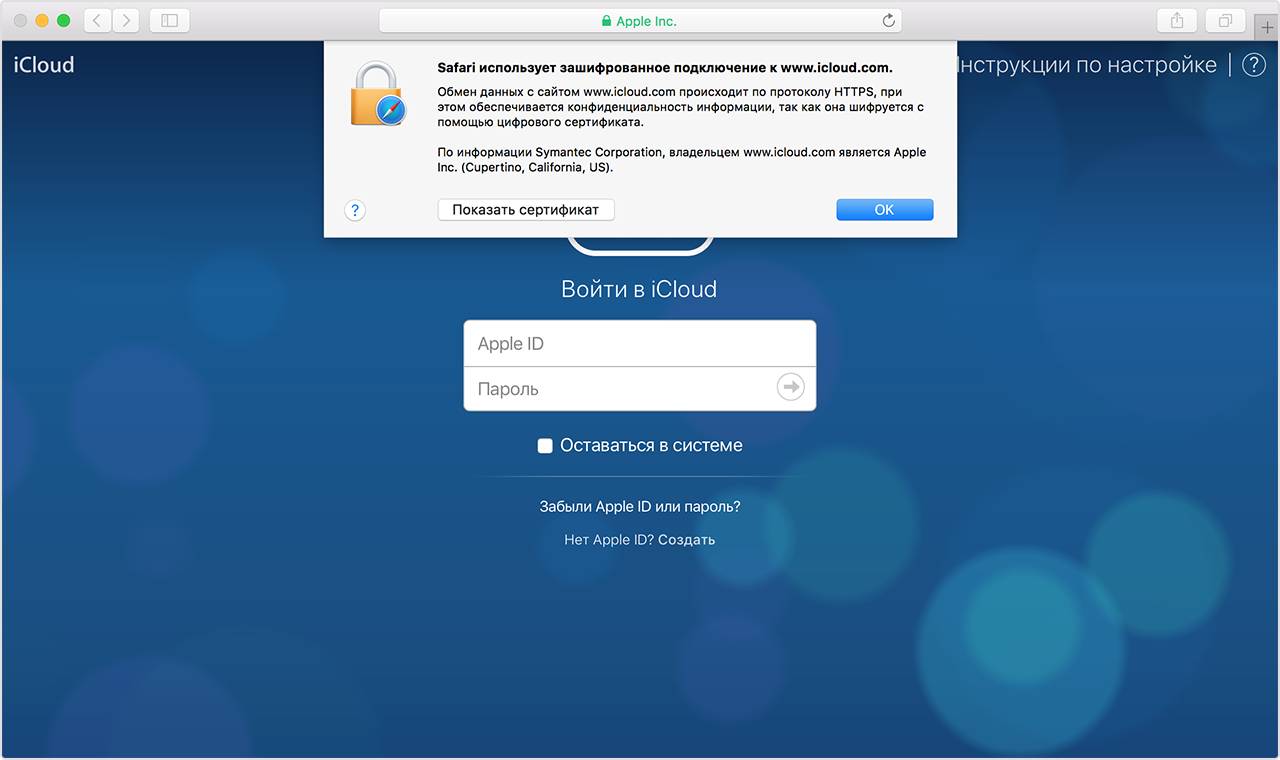Click the Пароль input field
Image resolution: width=1280 pixels, height=760 pixels.
pos(620,387)
